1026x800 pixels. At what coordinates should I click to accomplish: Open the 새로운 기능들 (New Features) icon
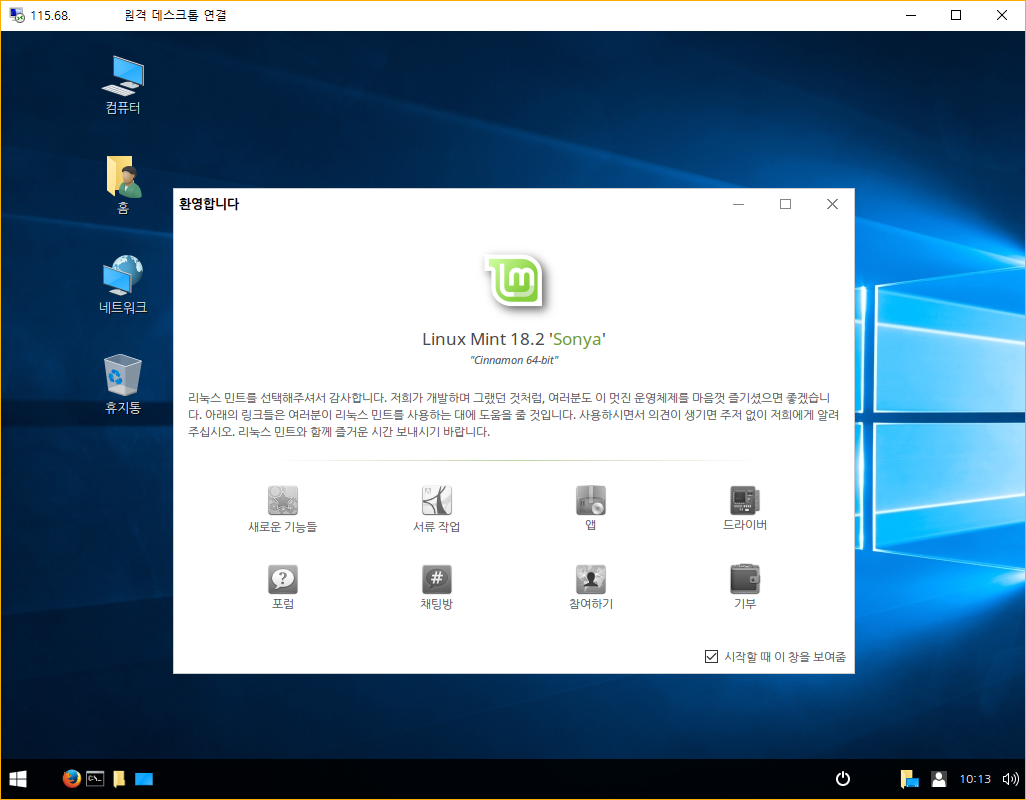click(283, 500)
